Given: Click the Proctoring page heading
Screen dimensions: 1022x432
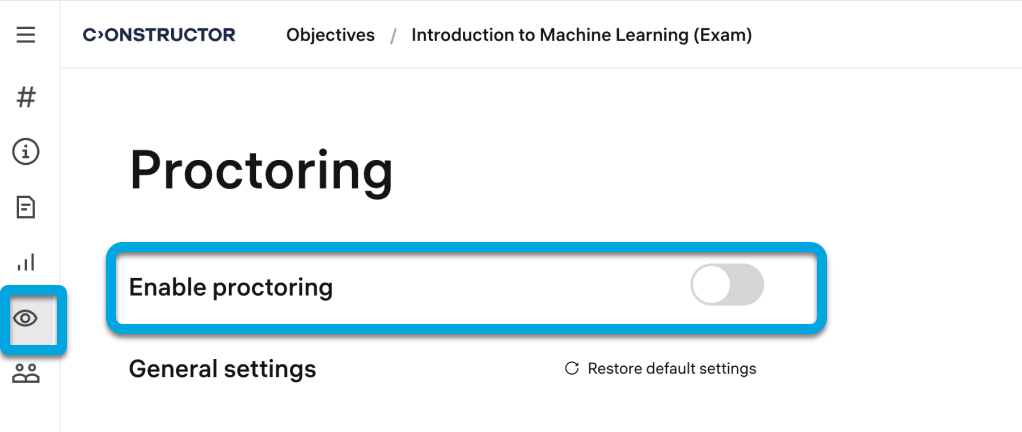Looking at the screenshot, I should 261,171.
